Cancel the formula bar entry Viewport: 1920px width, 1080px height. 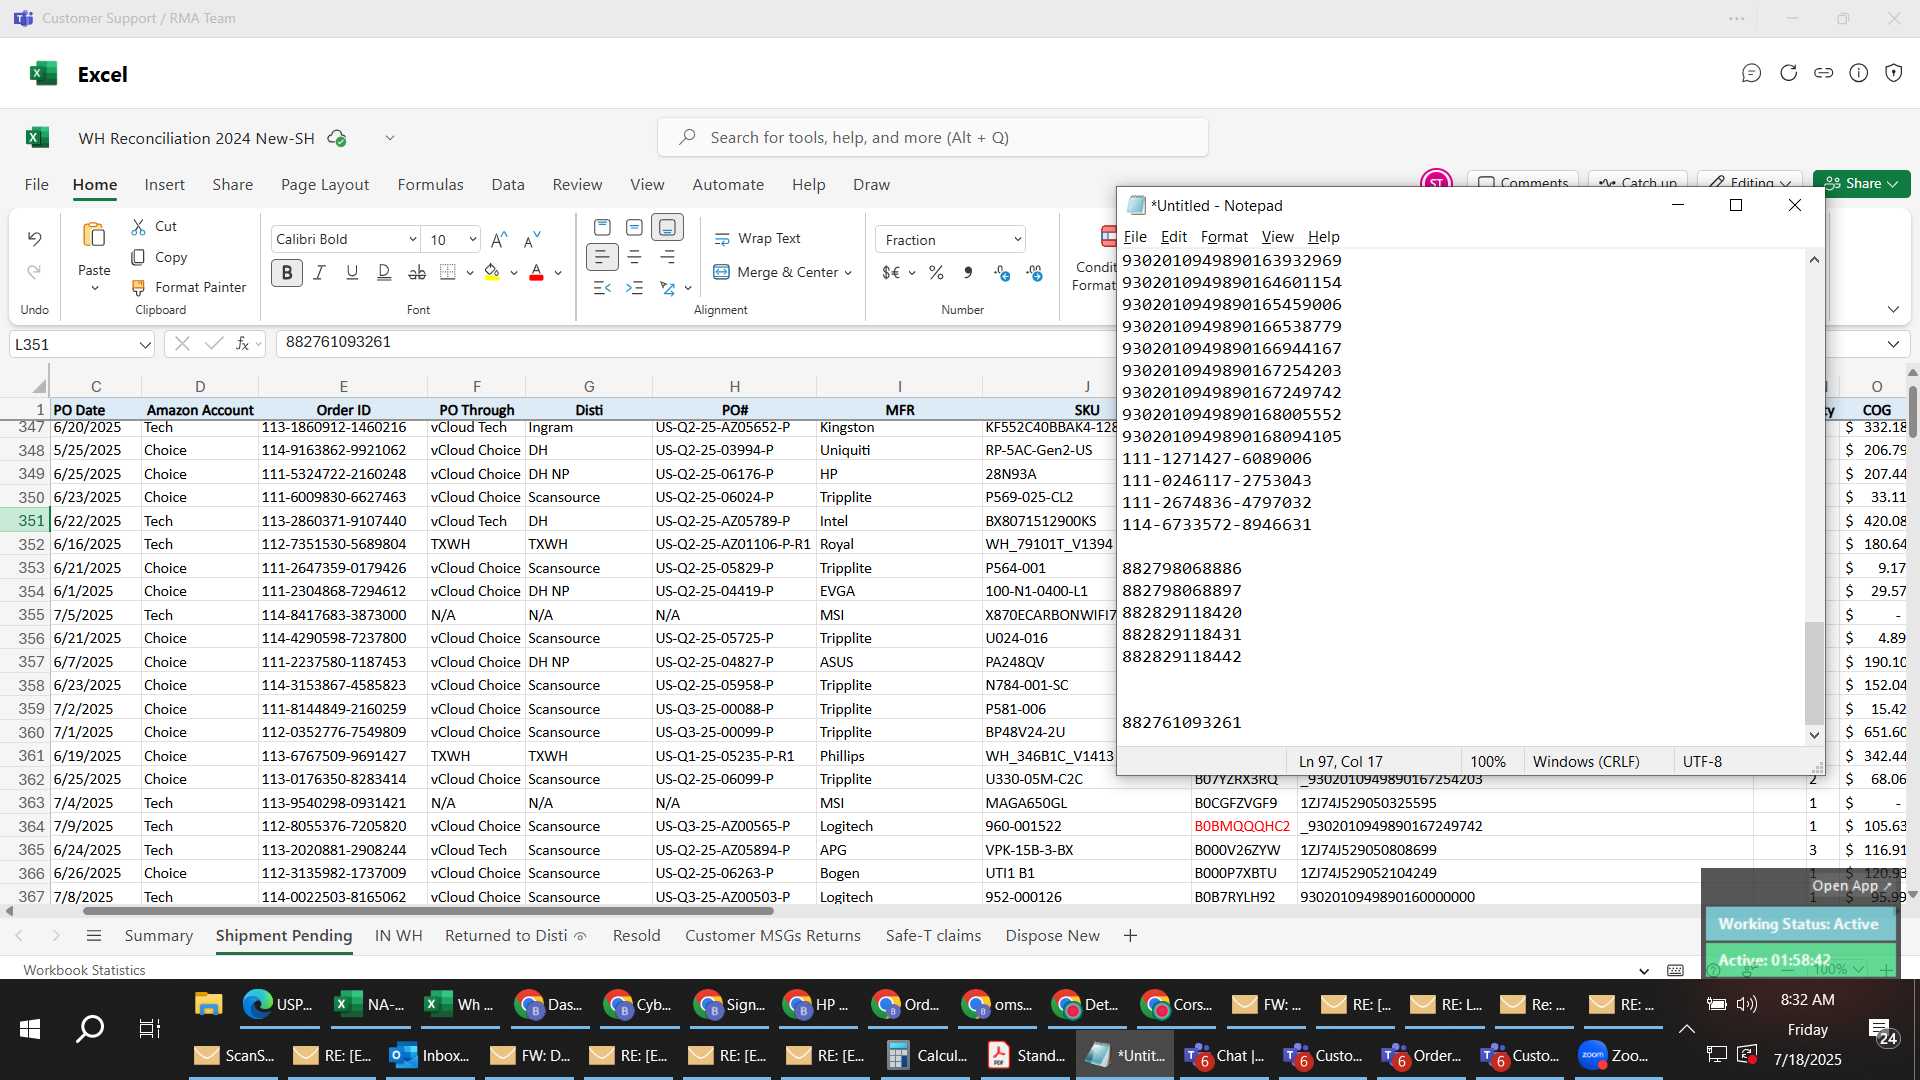[x=181, y=343]
